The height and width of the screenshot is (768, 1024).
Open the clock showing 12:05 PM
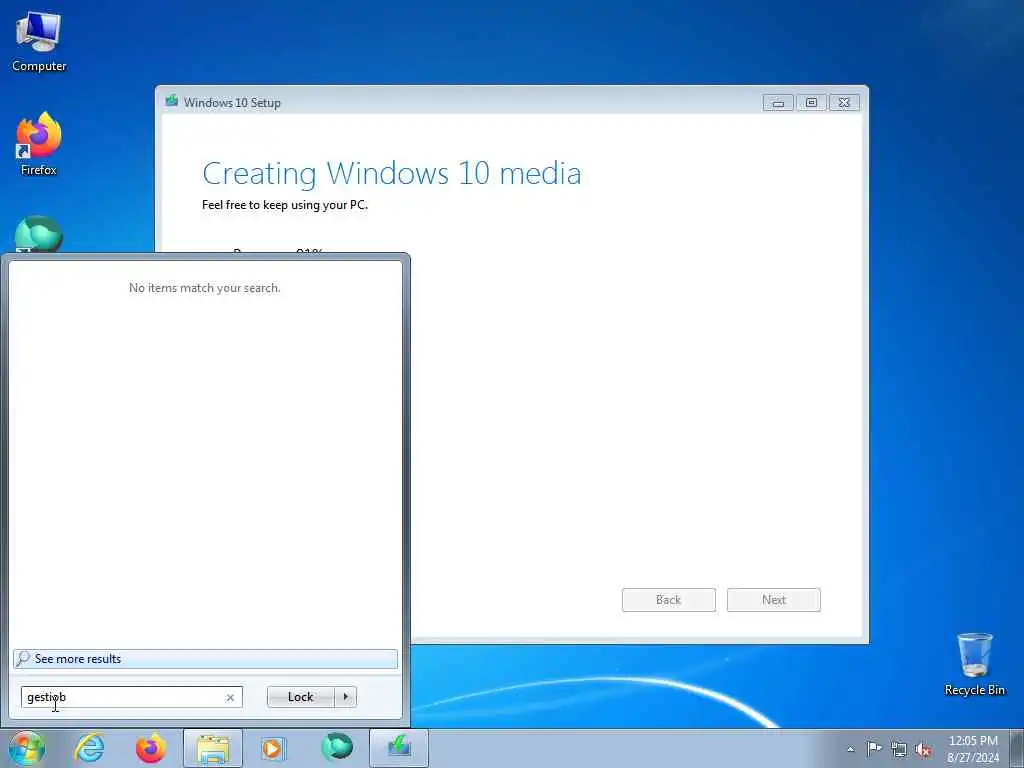coord(973,748)
